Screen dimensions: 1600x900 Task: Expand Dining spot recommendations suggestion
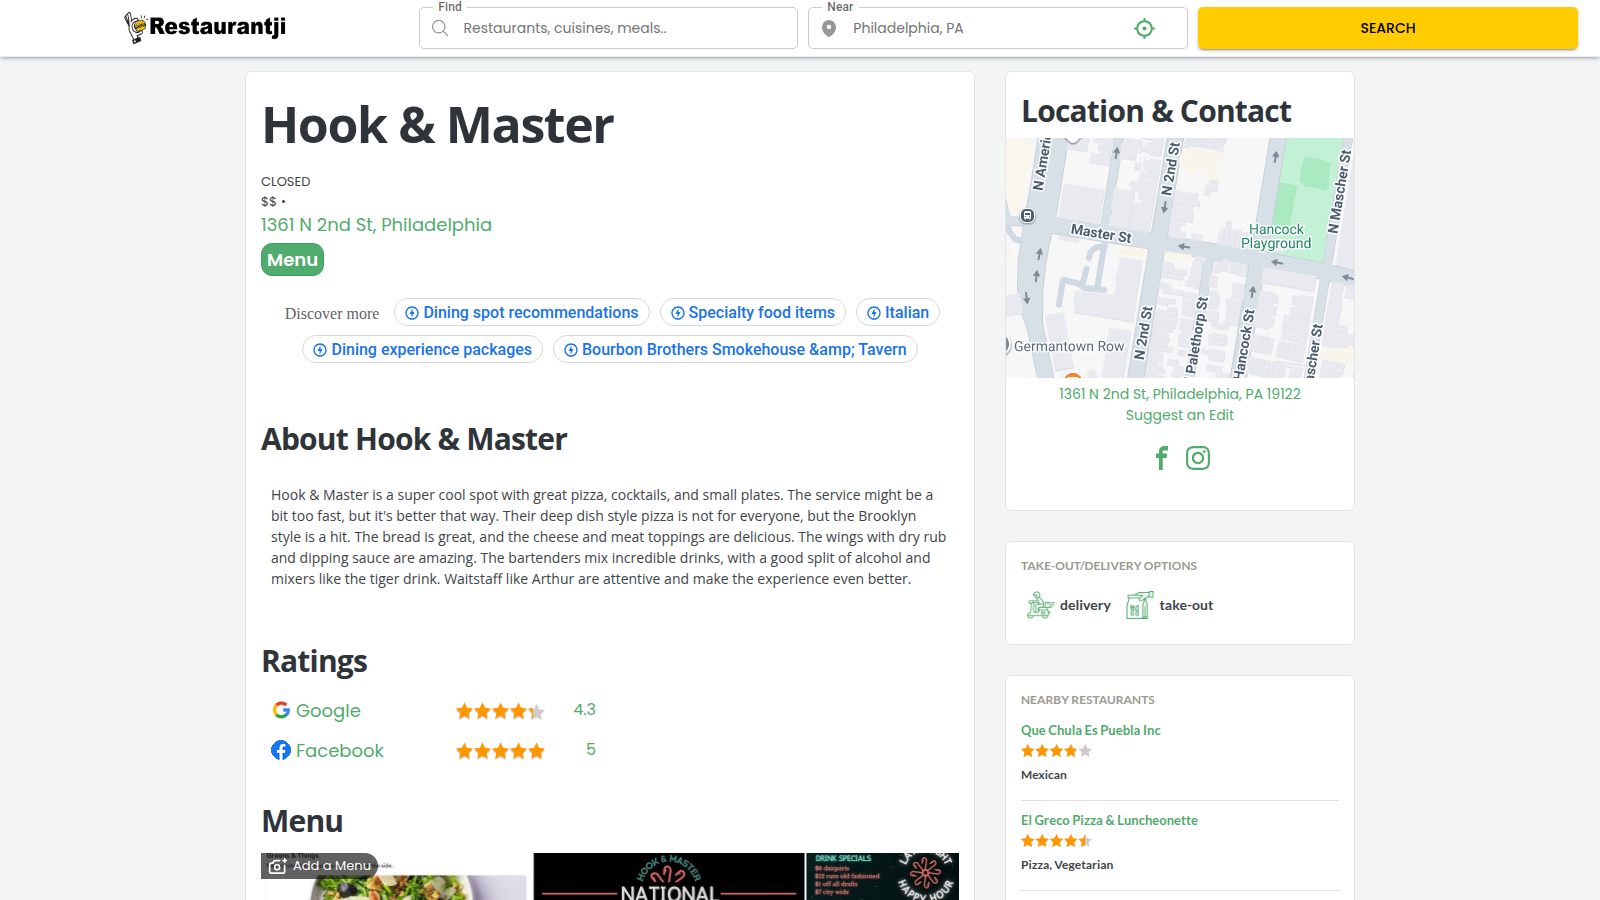point(522,313)
